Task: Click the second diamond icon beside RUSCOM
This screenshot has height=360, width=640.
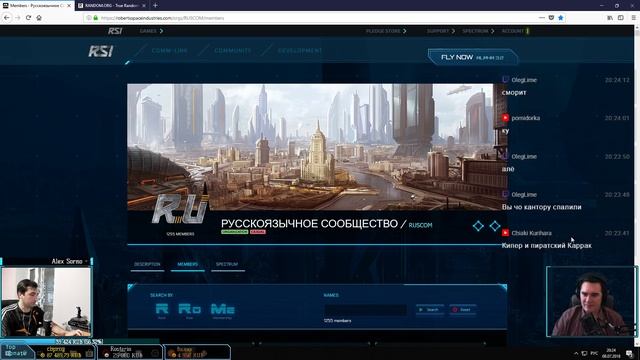Action: 495,226
